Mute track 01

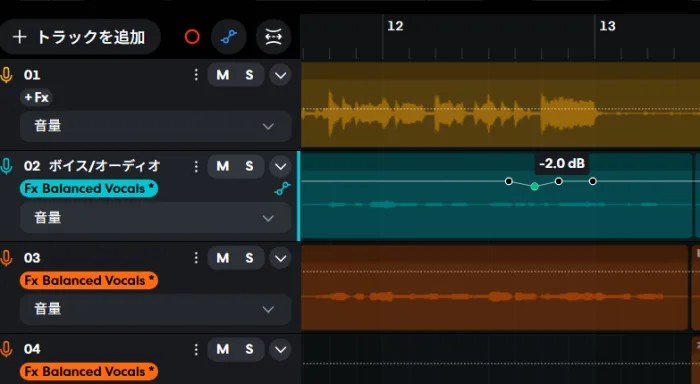coord(223,75)
